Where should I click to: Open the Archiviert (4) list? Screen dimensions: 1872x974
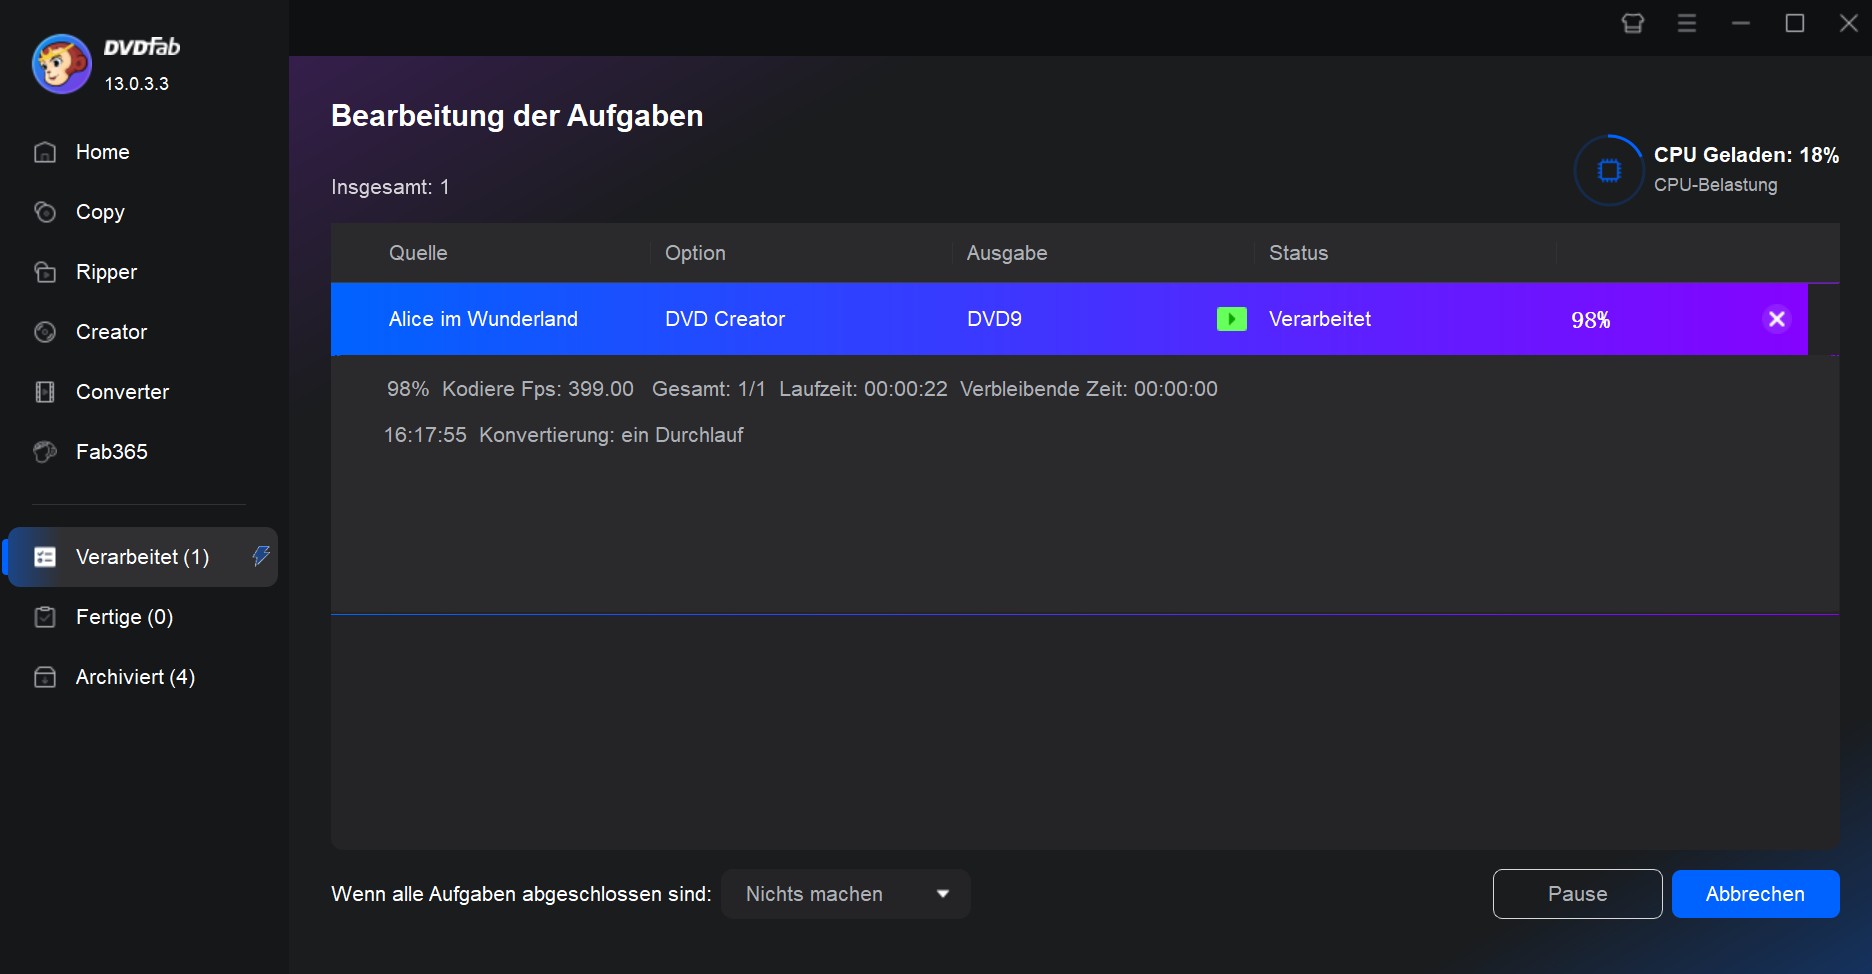point(135,677)
